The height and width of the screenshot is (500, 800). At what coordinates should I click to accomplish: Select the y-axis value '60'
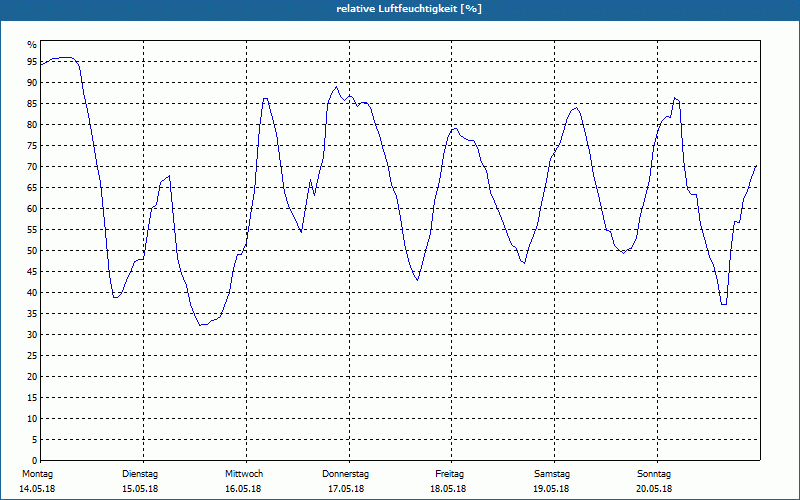pos(32,209)
